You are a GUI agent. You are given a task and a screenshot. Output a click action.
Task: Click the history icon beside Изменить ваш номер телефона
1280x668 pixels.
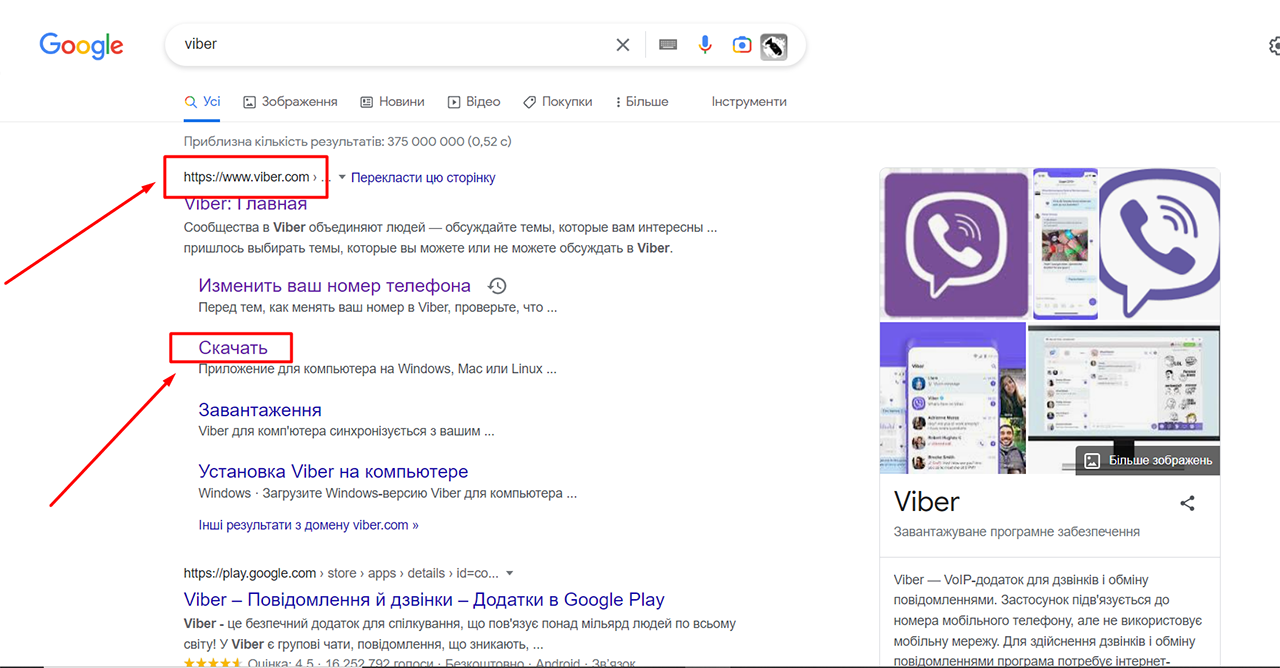[496, 286]
